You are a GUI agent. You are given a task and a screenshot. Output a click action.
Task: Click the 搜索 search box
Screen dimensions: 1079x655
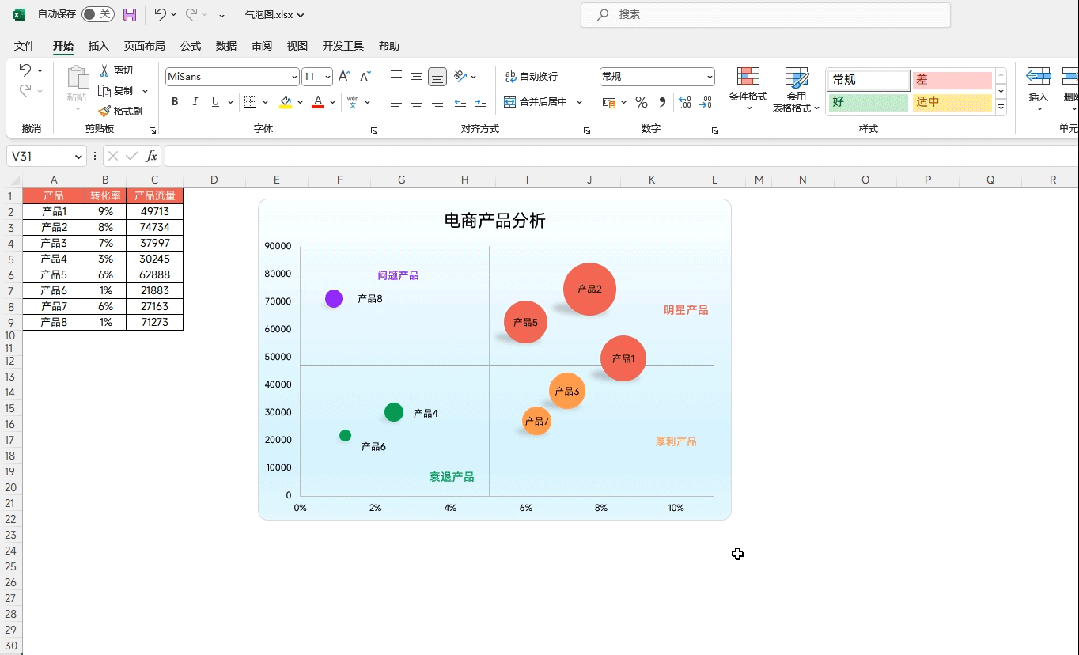coord(765,14)
